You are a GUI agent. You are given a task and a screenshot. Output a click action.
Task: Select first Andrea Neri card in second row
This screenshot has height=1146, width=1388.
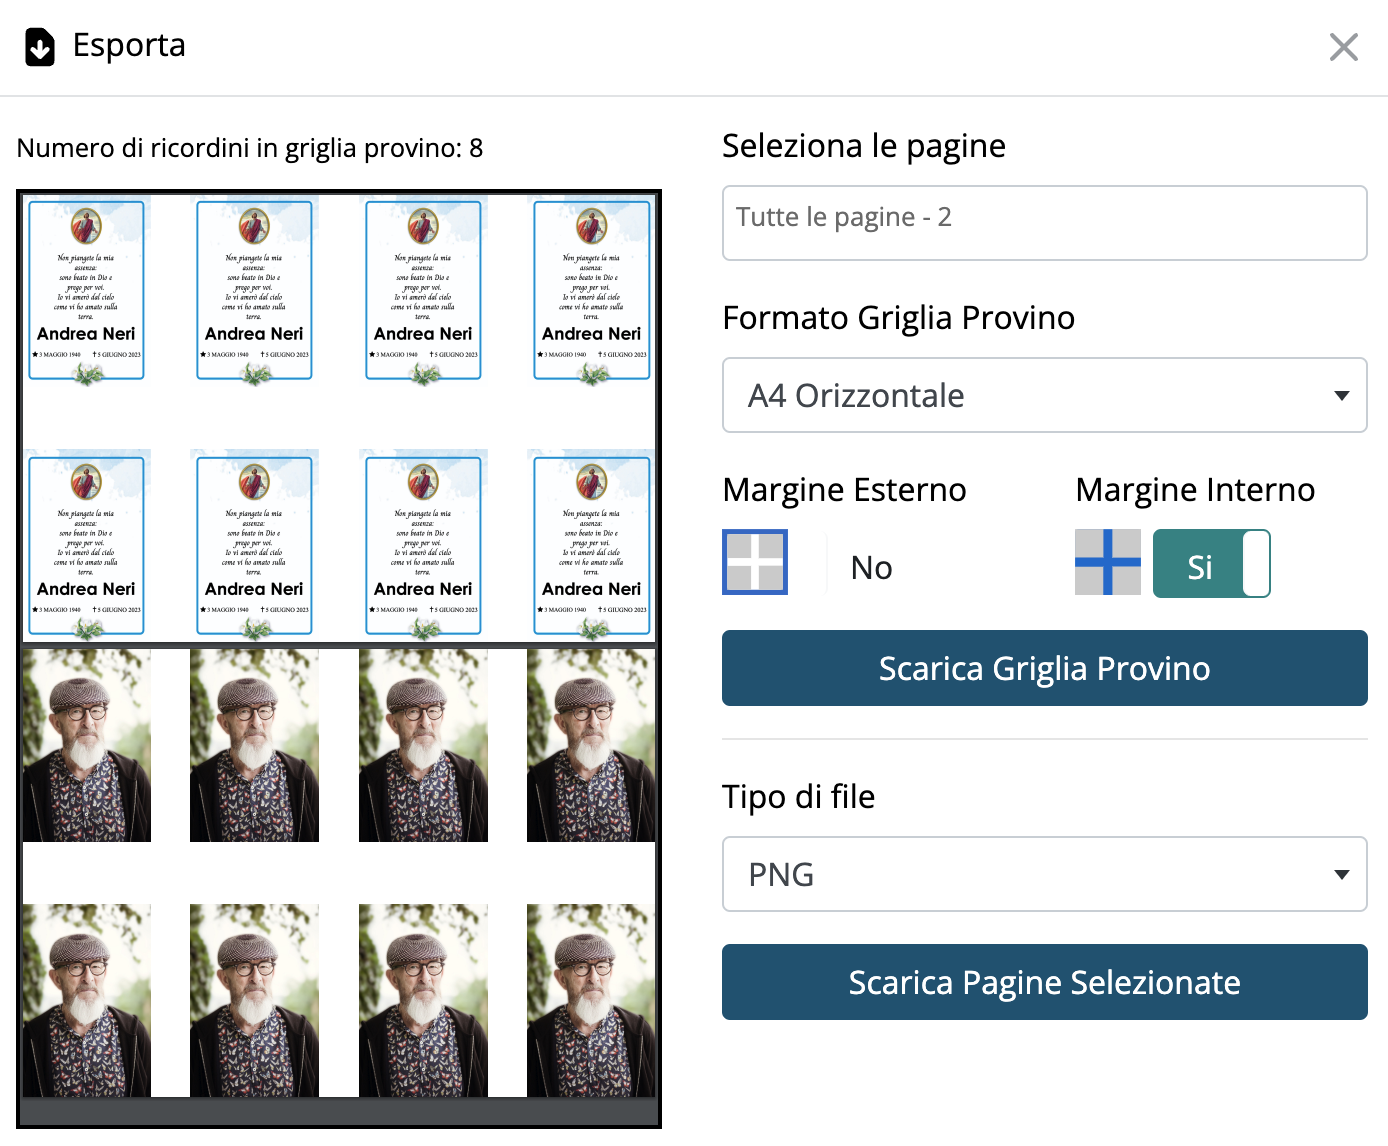tap(87, 546)
